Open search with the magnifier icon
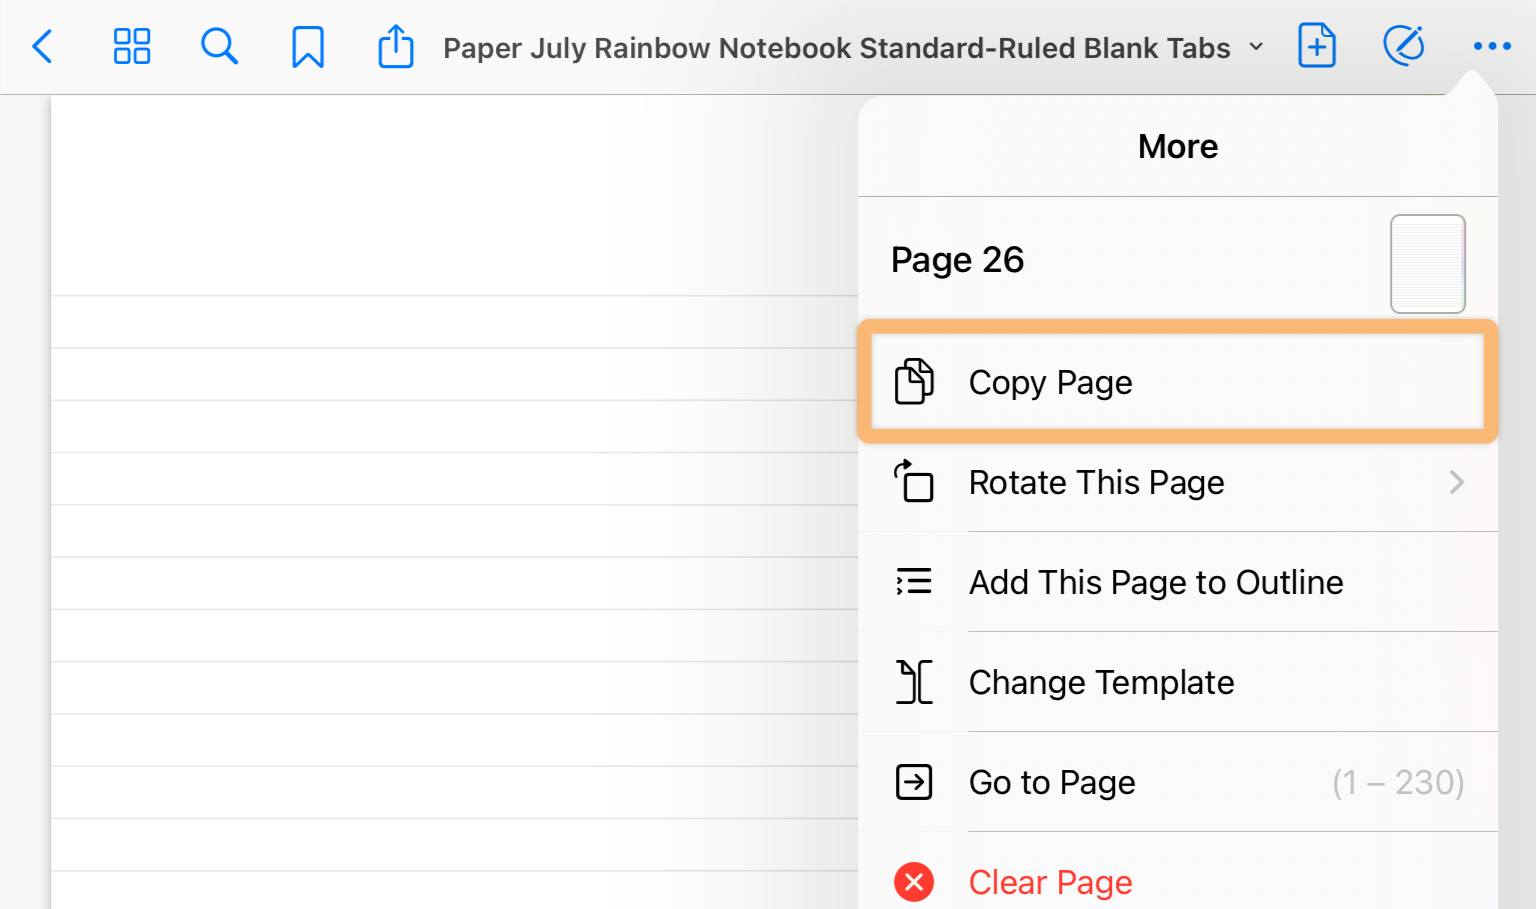The height and width of the screenshot is (909, 1537). coord(219,47)
